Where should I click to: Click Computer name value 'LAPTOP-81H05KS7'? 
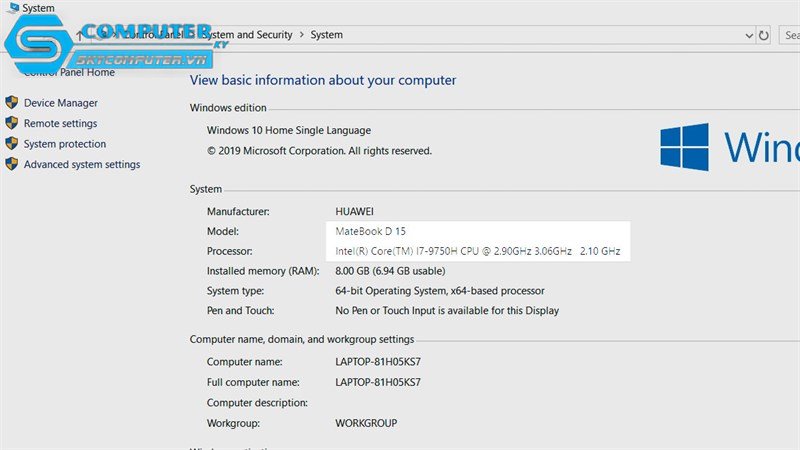(378, 362)
